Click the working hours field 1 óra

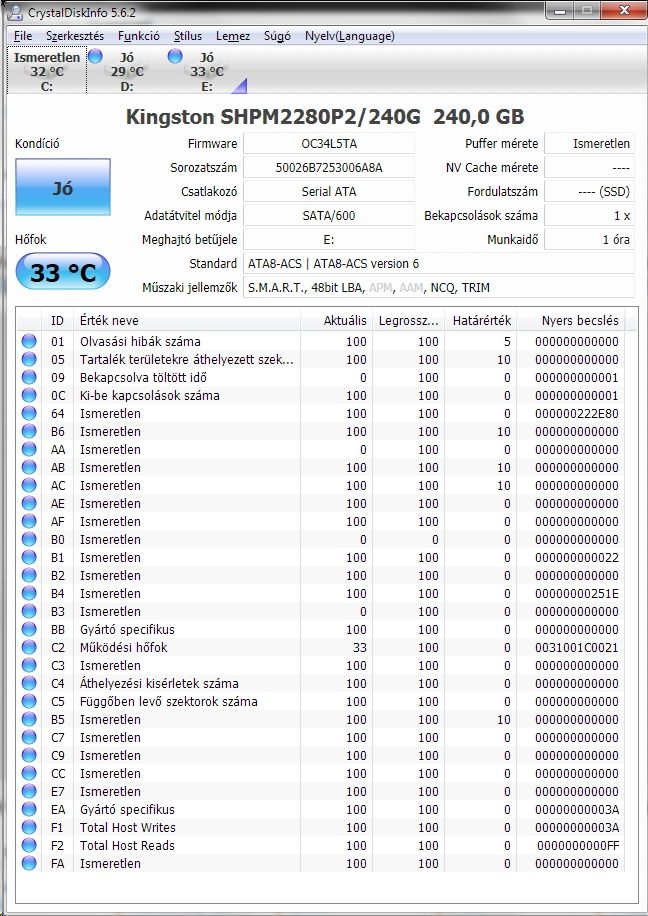(589, 240)
